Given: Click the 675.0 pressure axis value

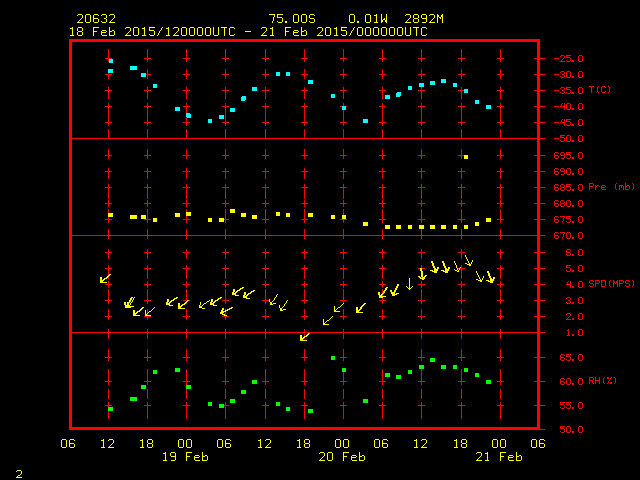Looking at the screenshot, I should (569, 220).
